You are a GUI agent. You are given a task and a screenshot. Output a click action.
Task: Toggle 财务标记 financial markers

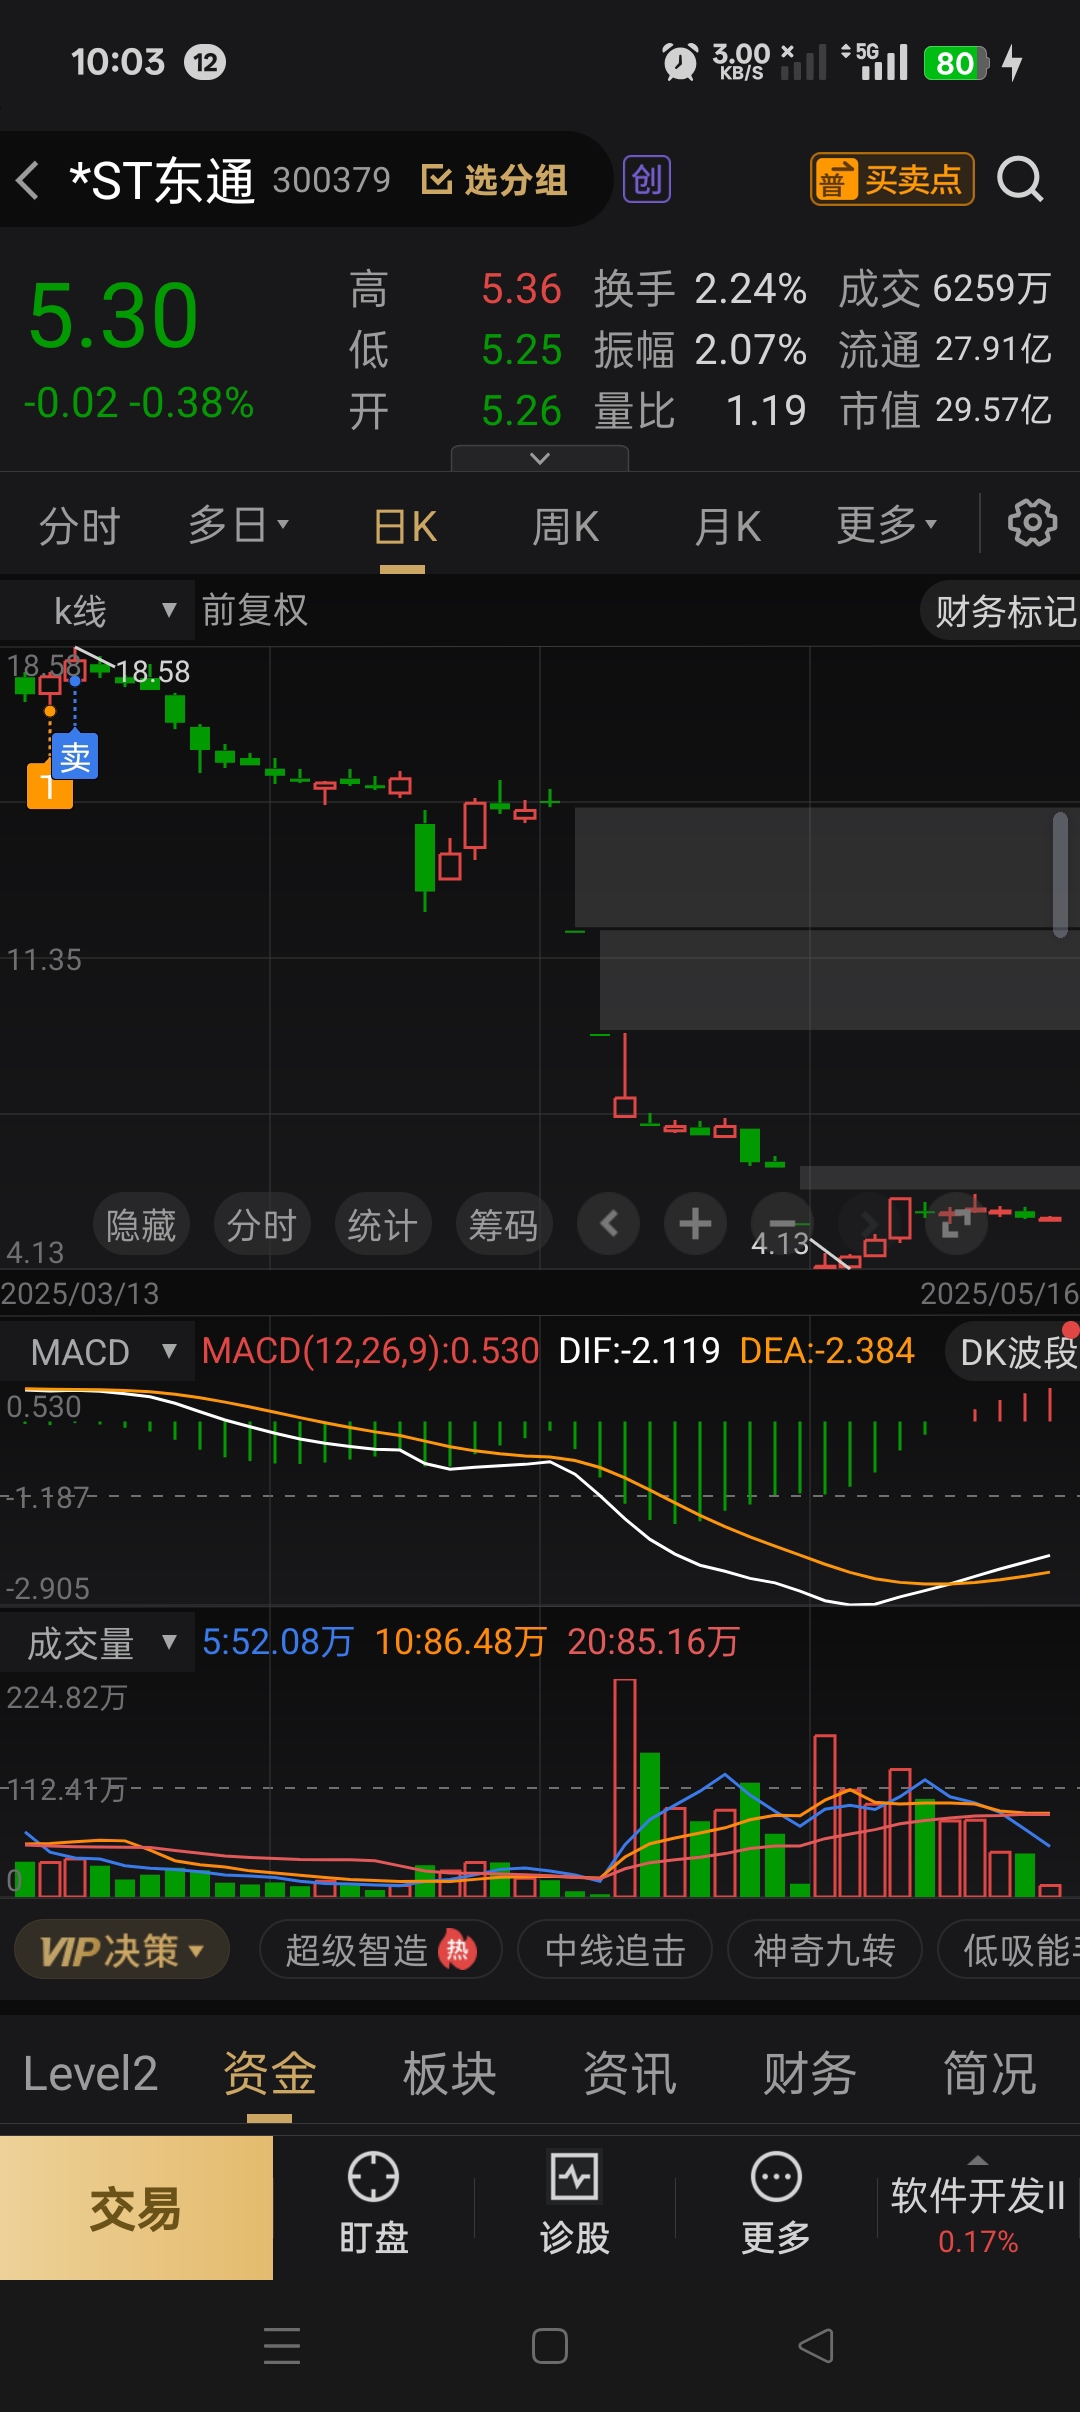click(x=1002, y=611)
